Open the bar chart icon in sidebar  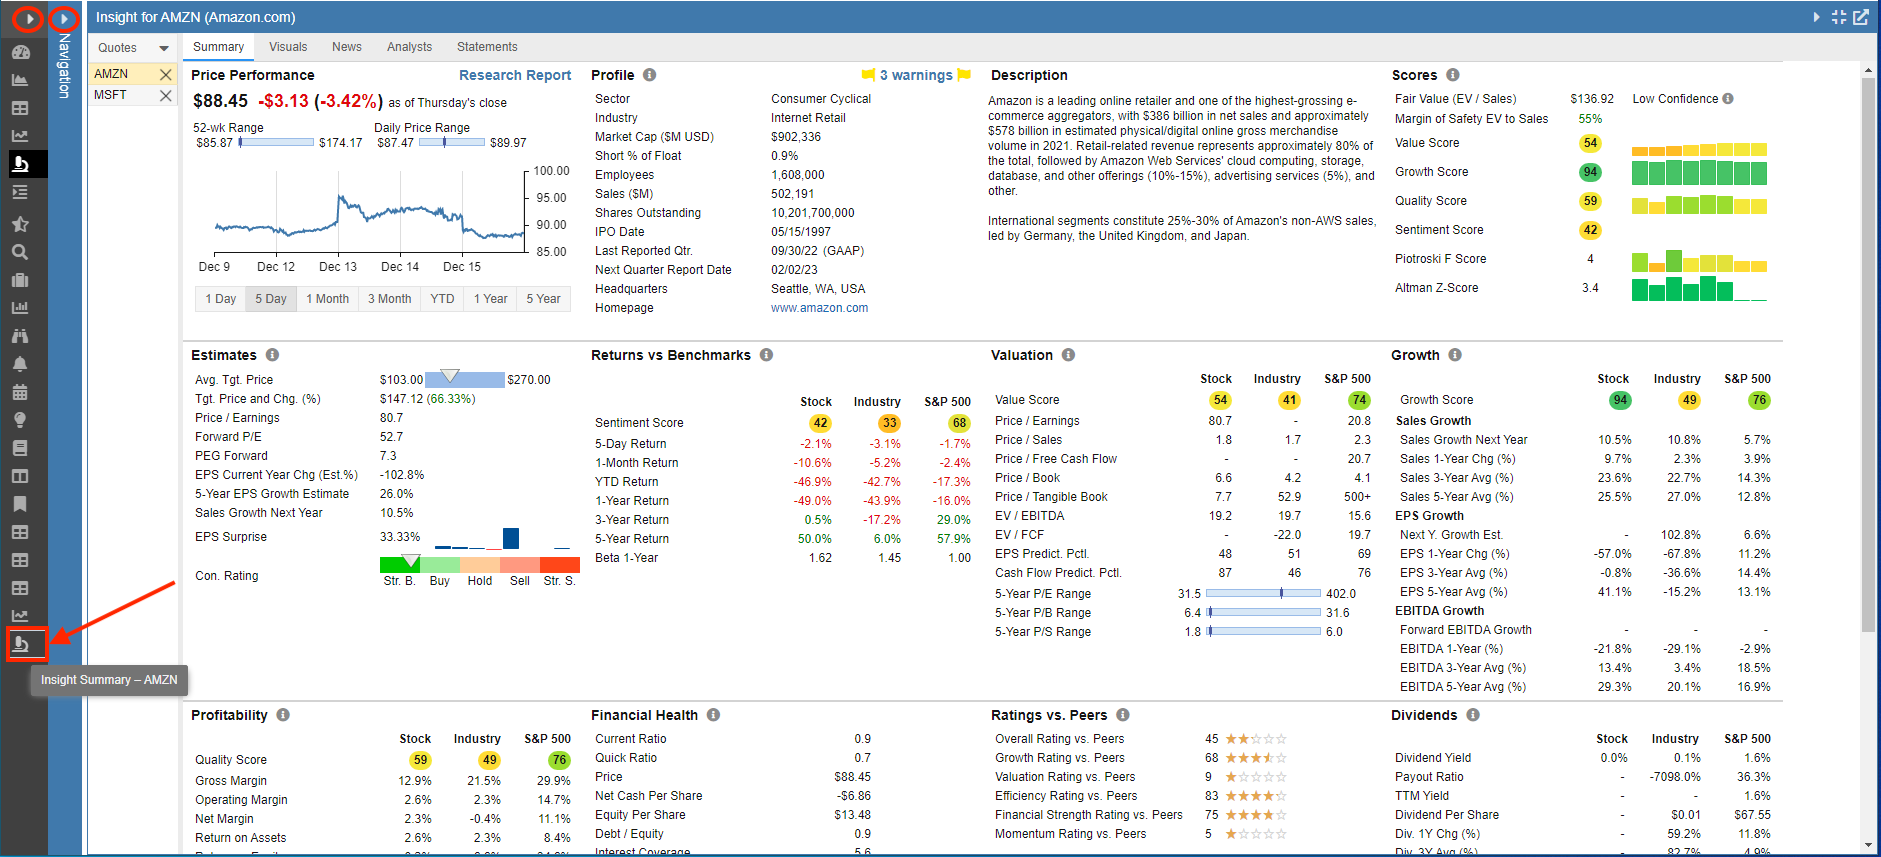20,308
